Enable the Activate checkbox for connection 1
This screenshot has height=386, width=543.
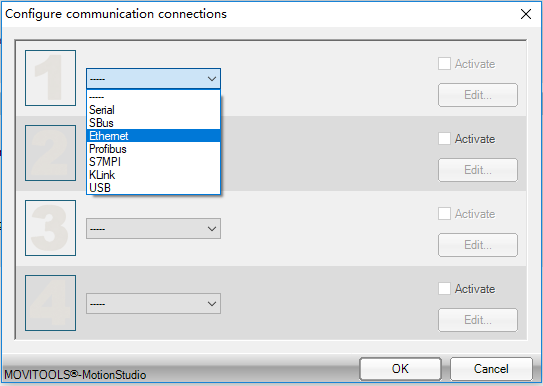pyautogui.click(x=444, y=64)
